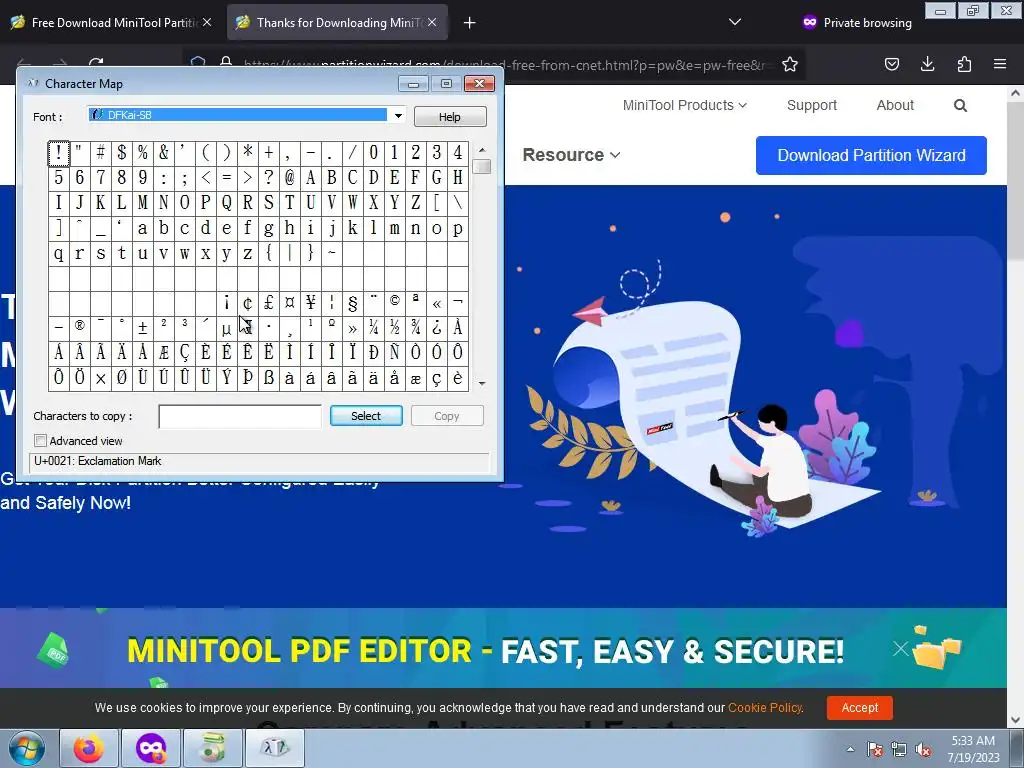Click the taskbar clock showing 5:33 AM
Viewport: 1024px width, 768px height.
973,749
